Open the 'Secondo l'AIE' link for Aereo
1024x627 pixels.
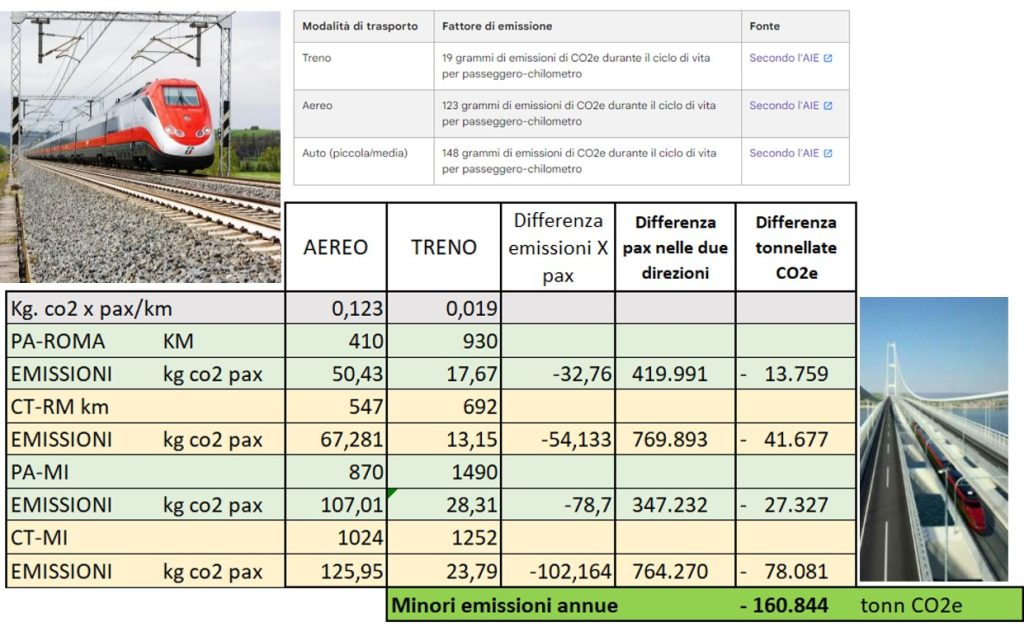pyautogui.click(x=784, y=106)
